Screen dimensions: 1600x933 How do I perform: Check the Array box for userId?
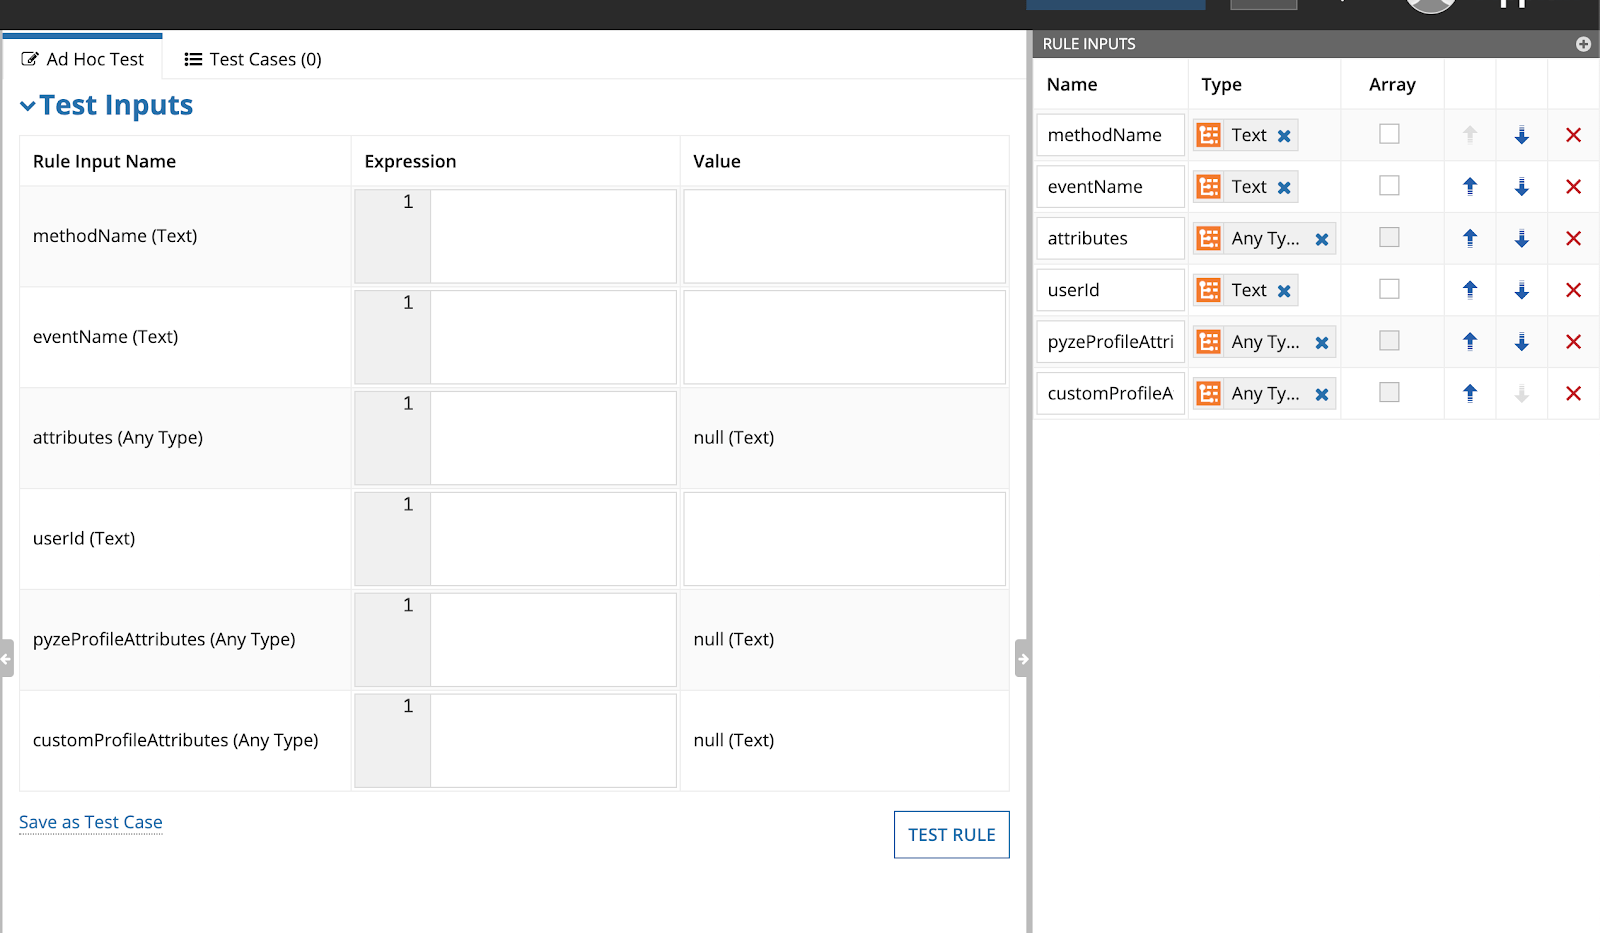coord(1389,289)
